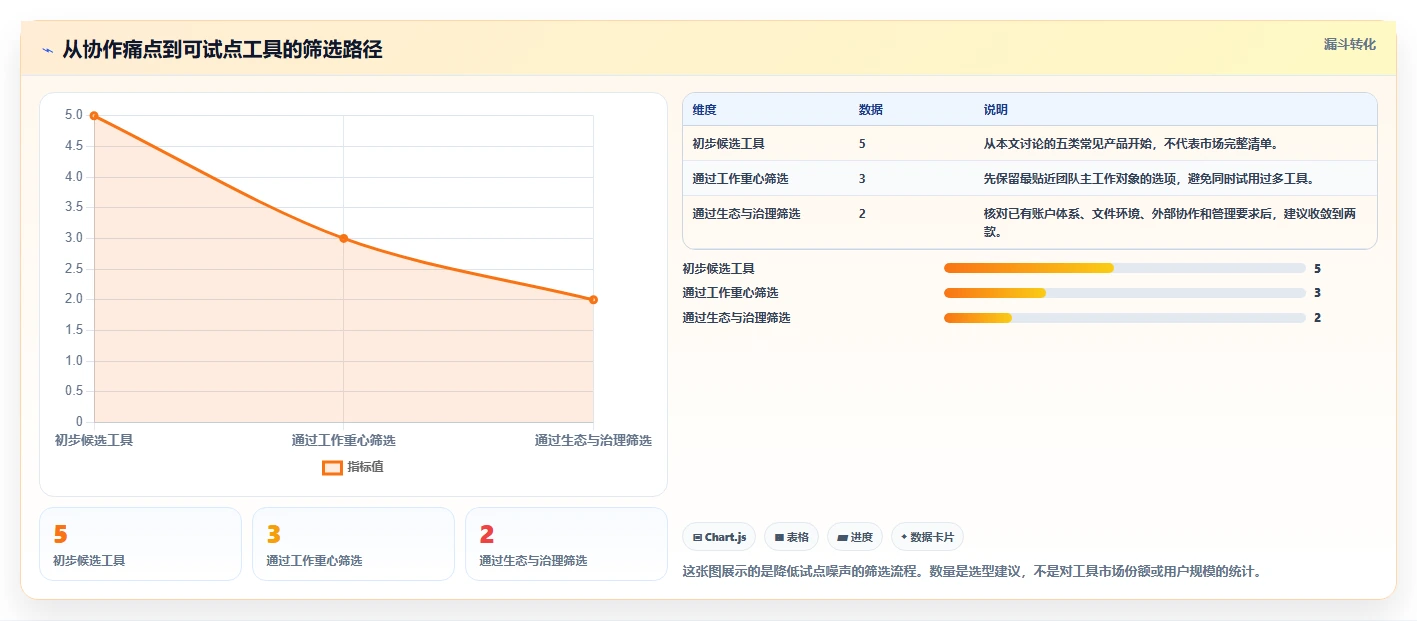
Task: Click the 说明 table column header
Action: 995,110
